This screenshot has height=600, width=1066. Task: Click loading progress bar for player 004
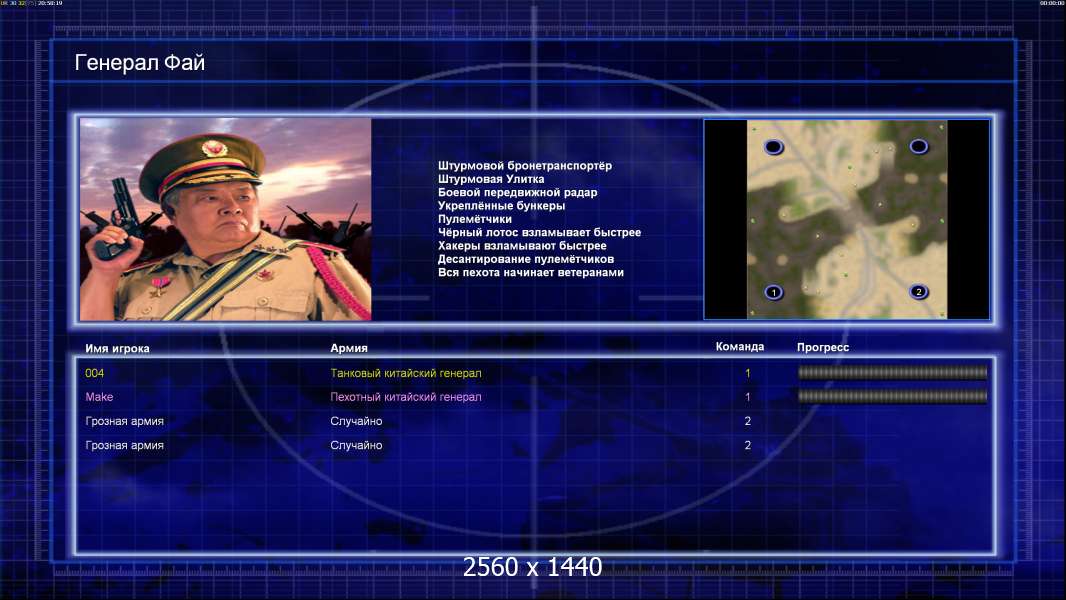(892, 372)
